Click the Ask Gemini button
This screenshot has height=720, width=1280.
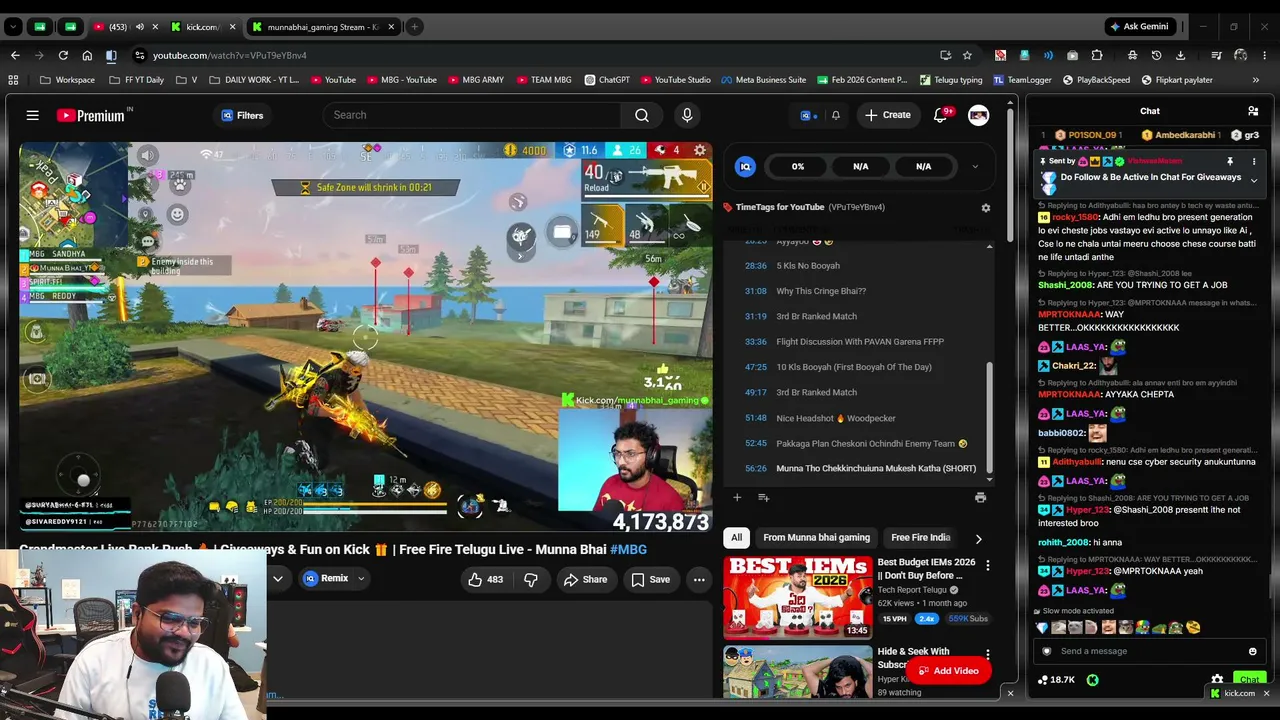(x=1139, y=27)
